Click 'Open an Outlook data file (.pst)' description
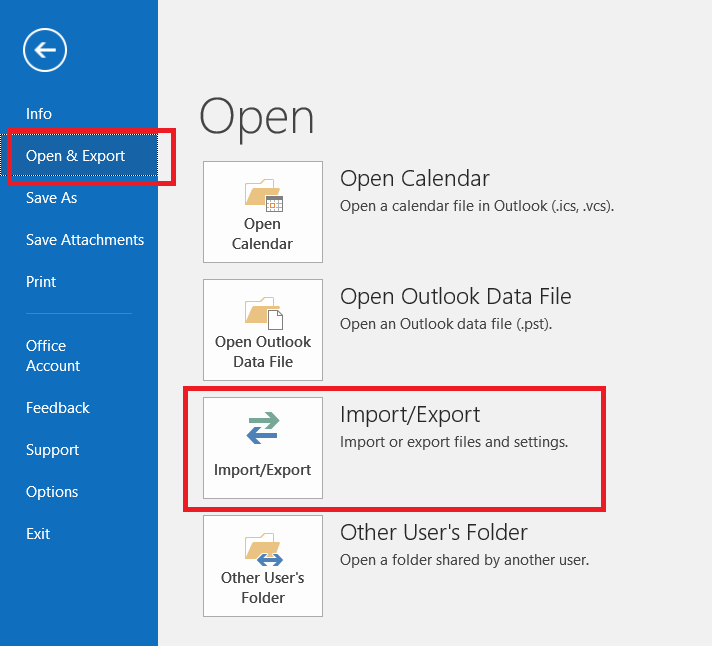This screenshot has height=646, width=712. click(x=446, y=324)
